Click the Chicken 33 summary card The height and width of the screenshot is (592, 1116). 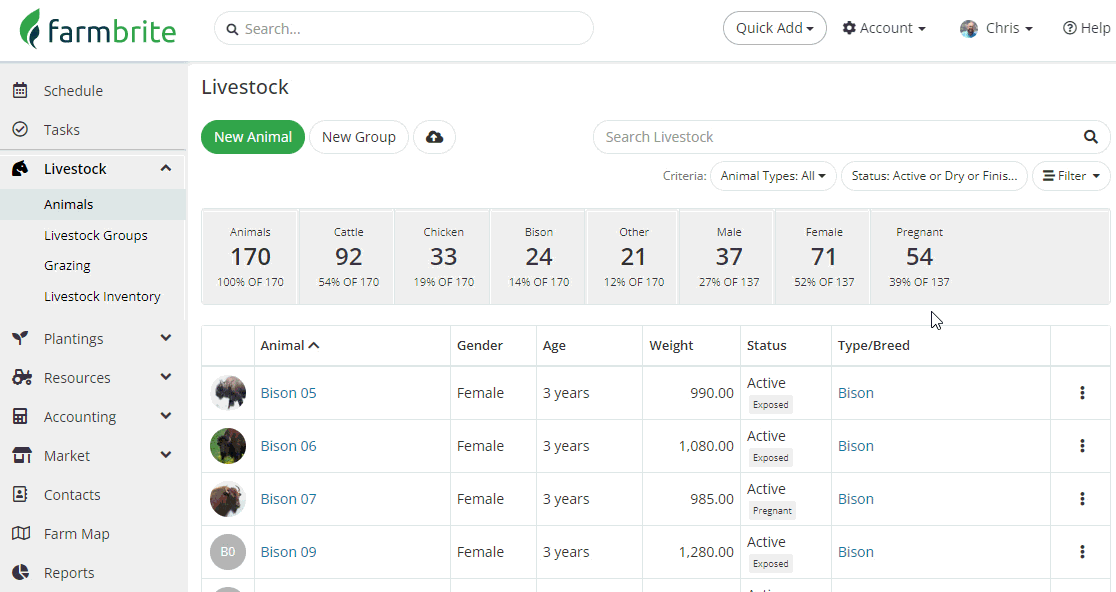coord(443,257)
